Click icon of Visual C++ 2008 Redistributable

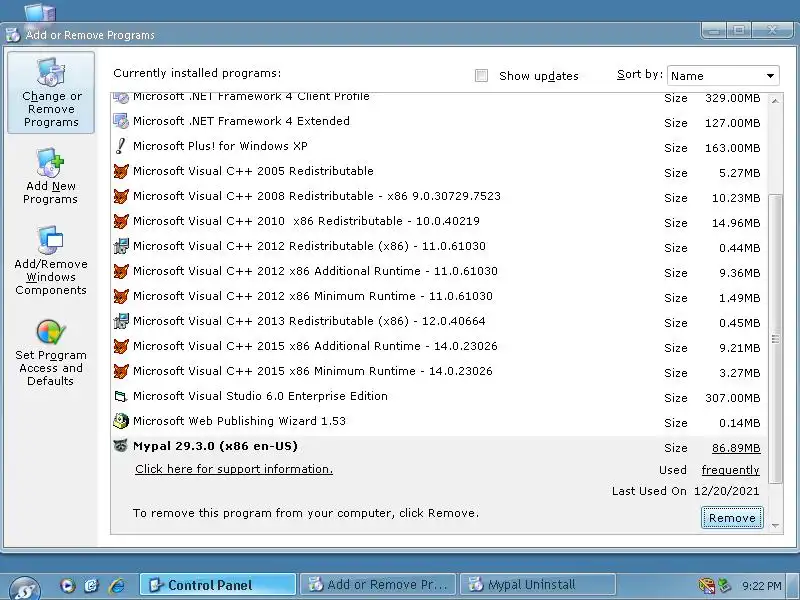[121, 196]
